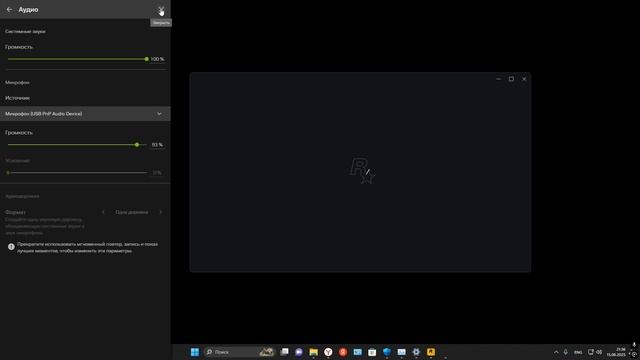Open the monitor app icon on taskbar
This screenshot has height=360, width=640.
(x=401, y=352)
